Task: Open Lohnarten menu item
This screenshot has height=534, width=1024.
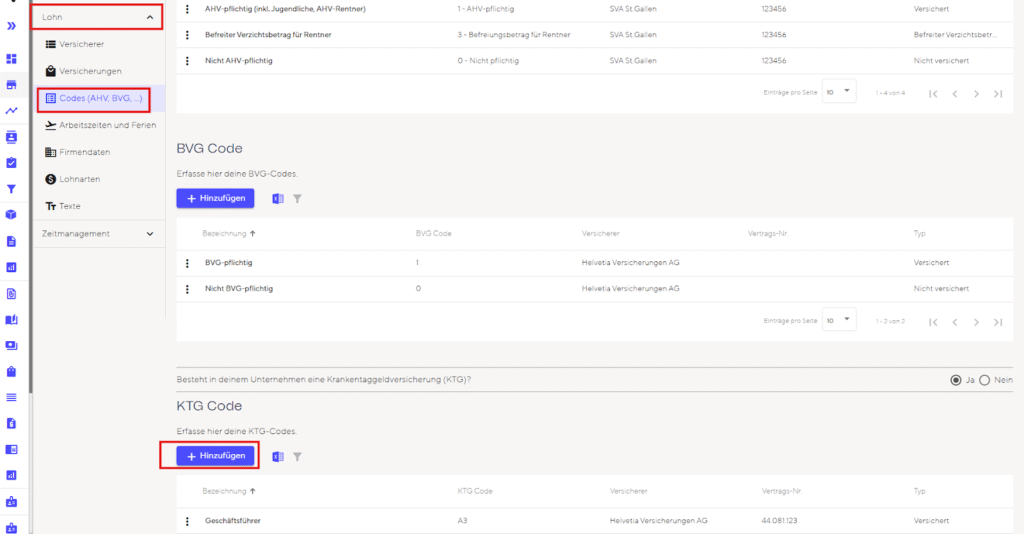Action: point(79,179)
